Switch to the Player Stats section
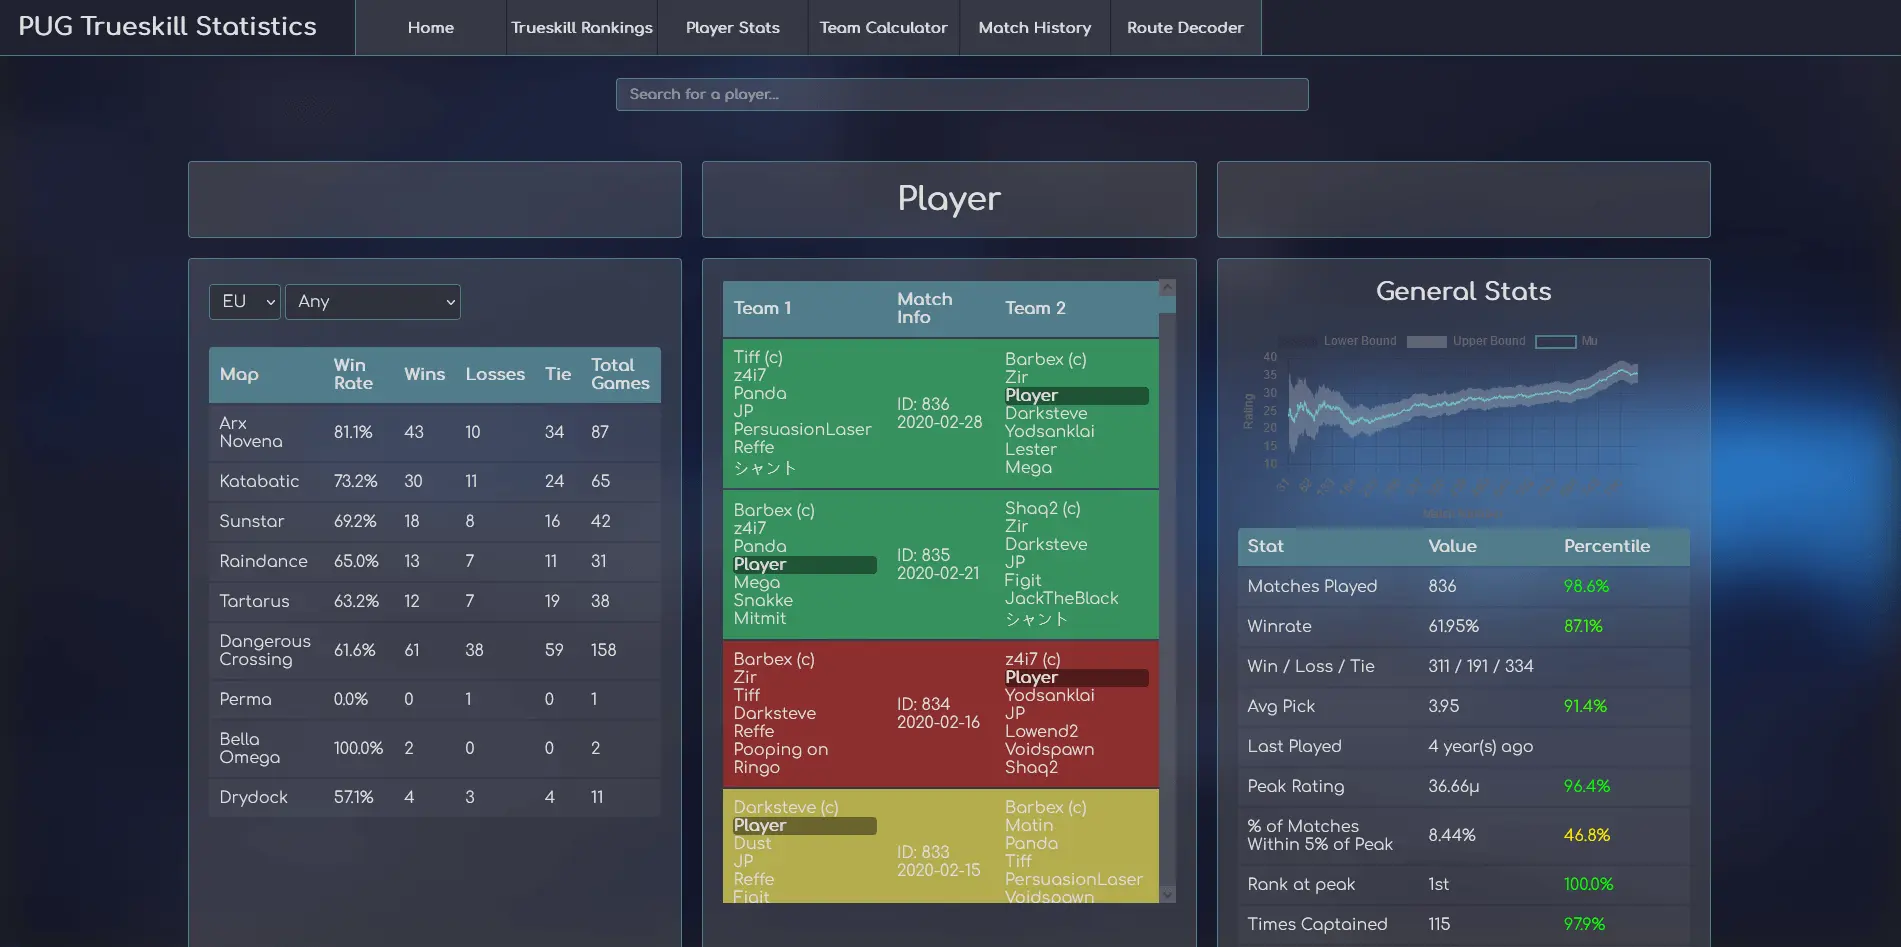This screenshot has width=1901, height=947. coord(731,27)
